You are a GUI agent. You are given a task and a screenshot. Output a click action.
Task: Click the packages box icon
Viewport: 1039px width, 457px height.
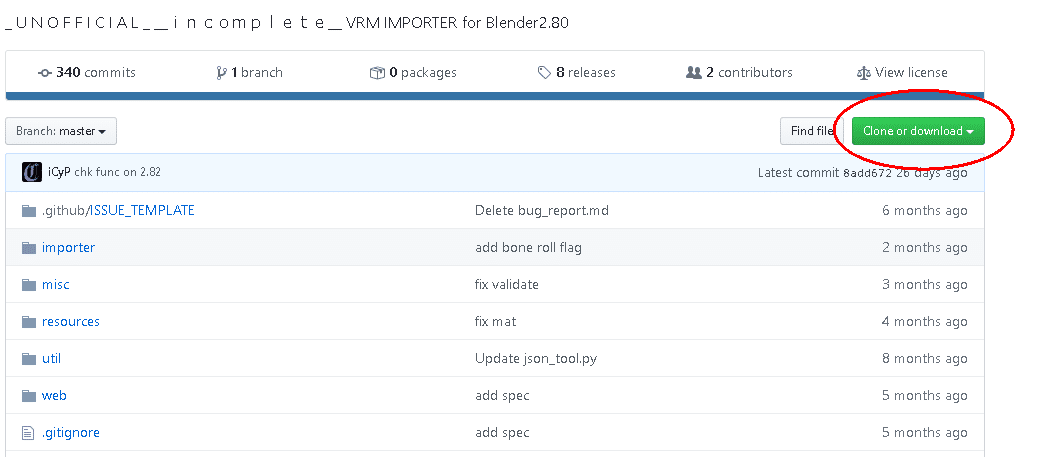click(377, 73)
